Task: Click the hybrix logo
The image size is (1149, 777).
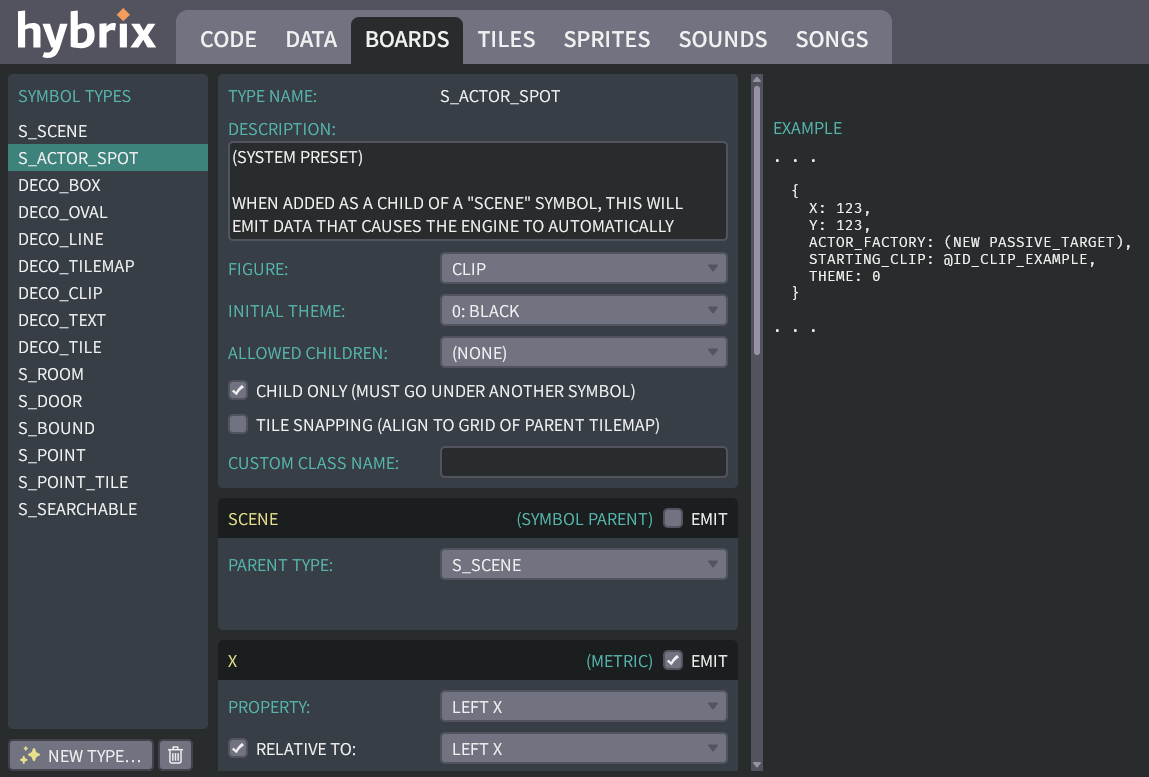Action: [85, 32]
